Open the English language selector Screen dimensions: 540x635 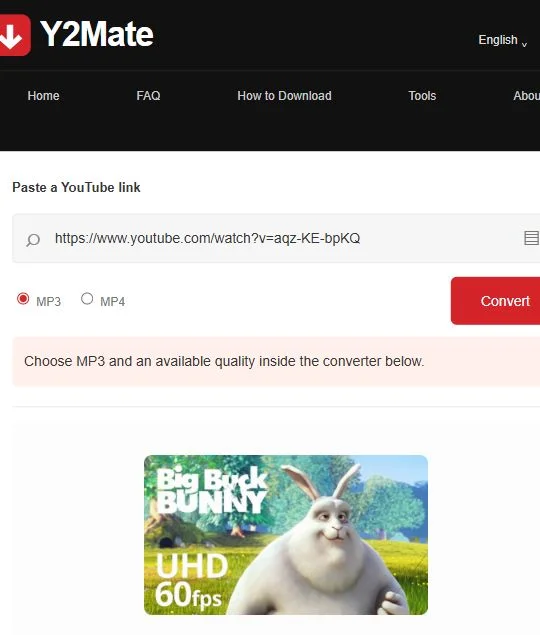tap(502, 40)
